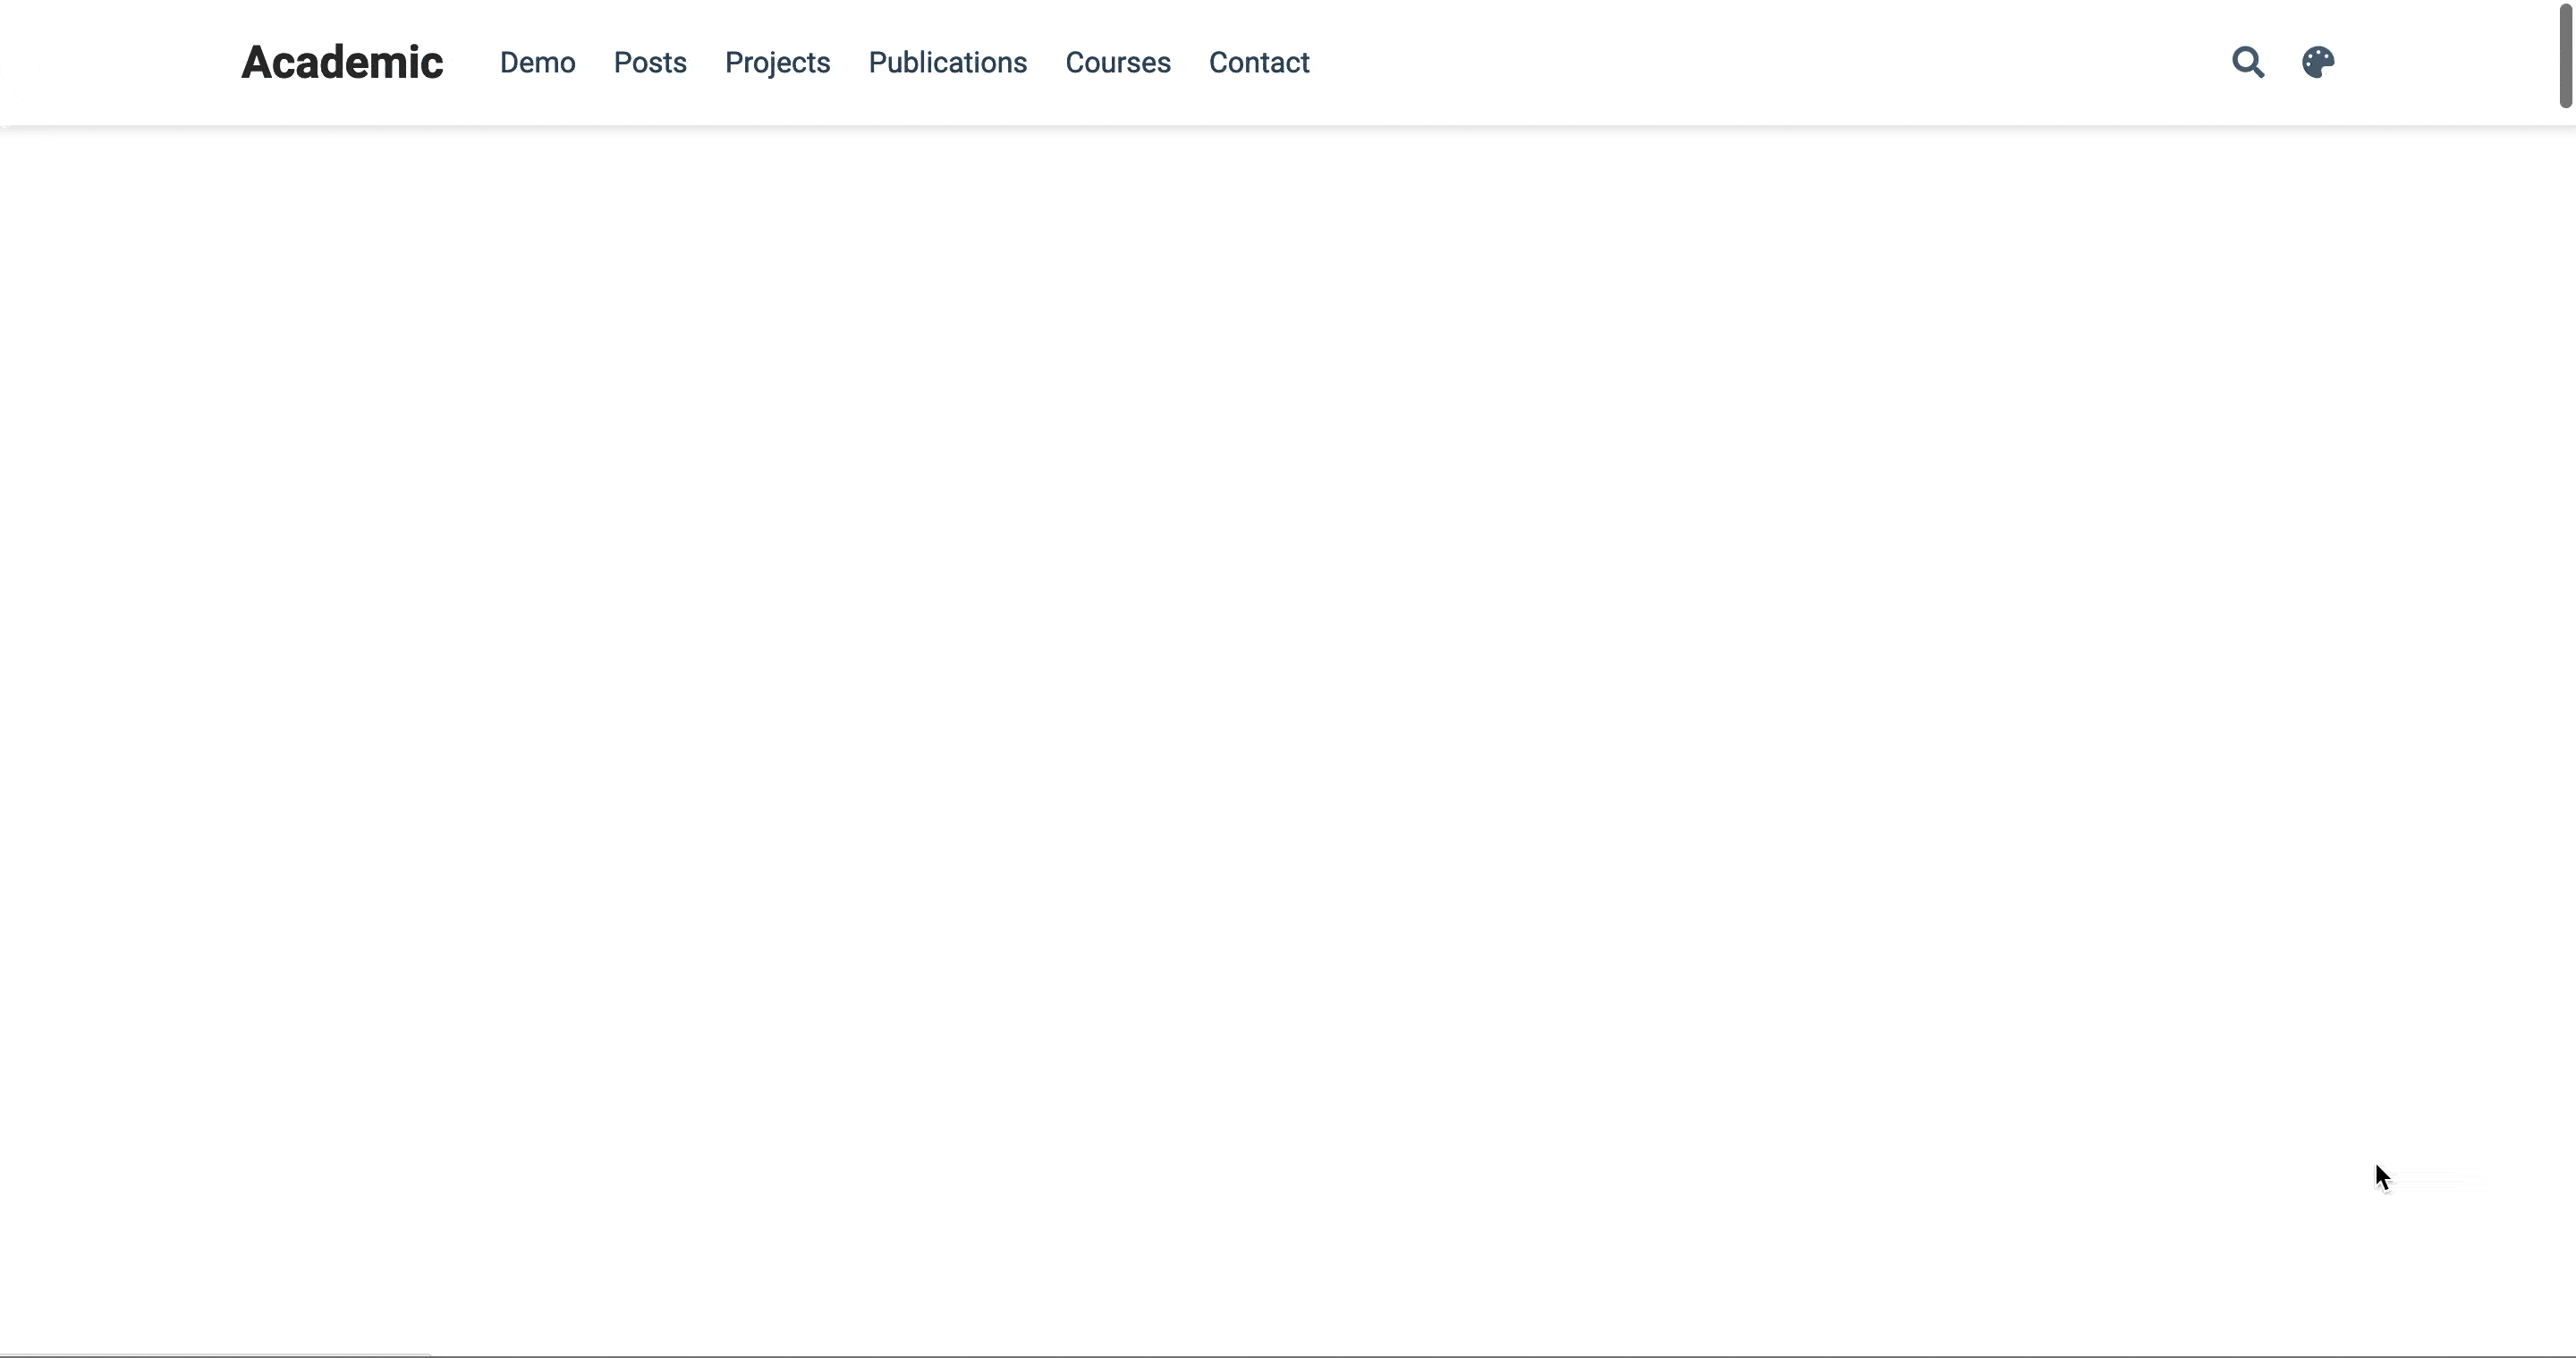
Task: Navigate to Contact section
Action: [x=1259, y=62]
